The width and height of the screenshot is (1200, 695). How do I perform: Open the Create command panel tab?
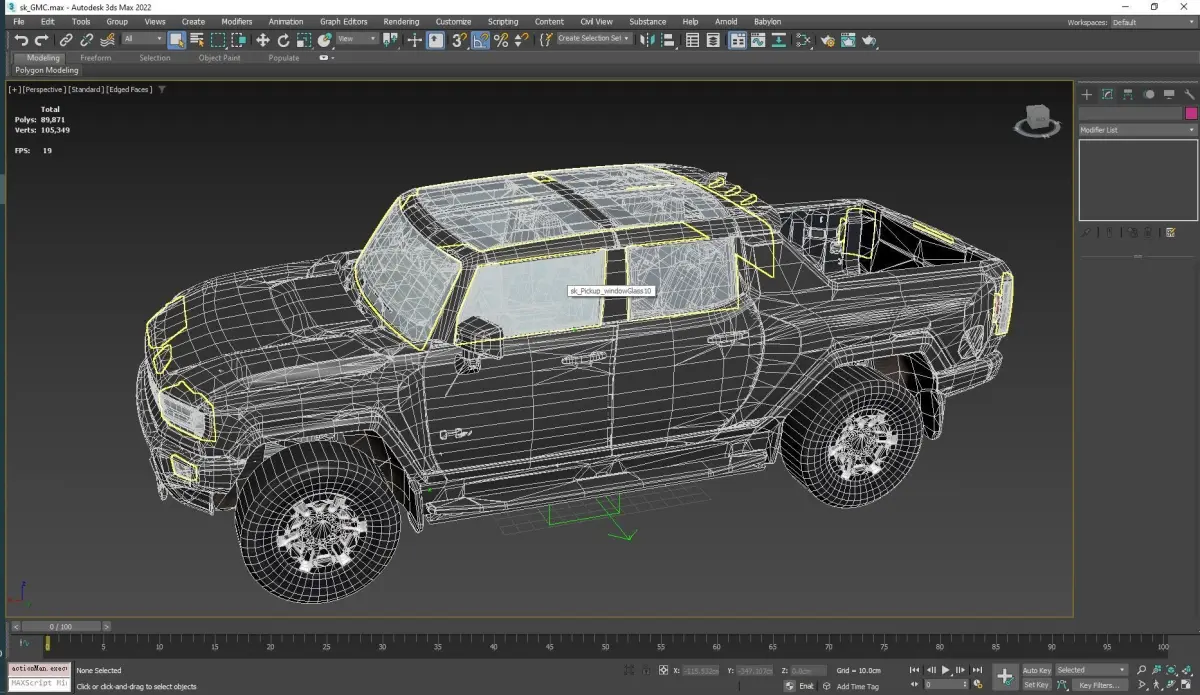(x=1087, y=95)
